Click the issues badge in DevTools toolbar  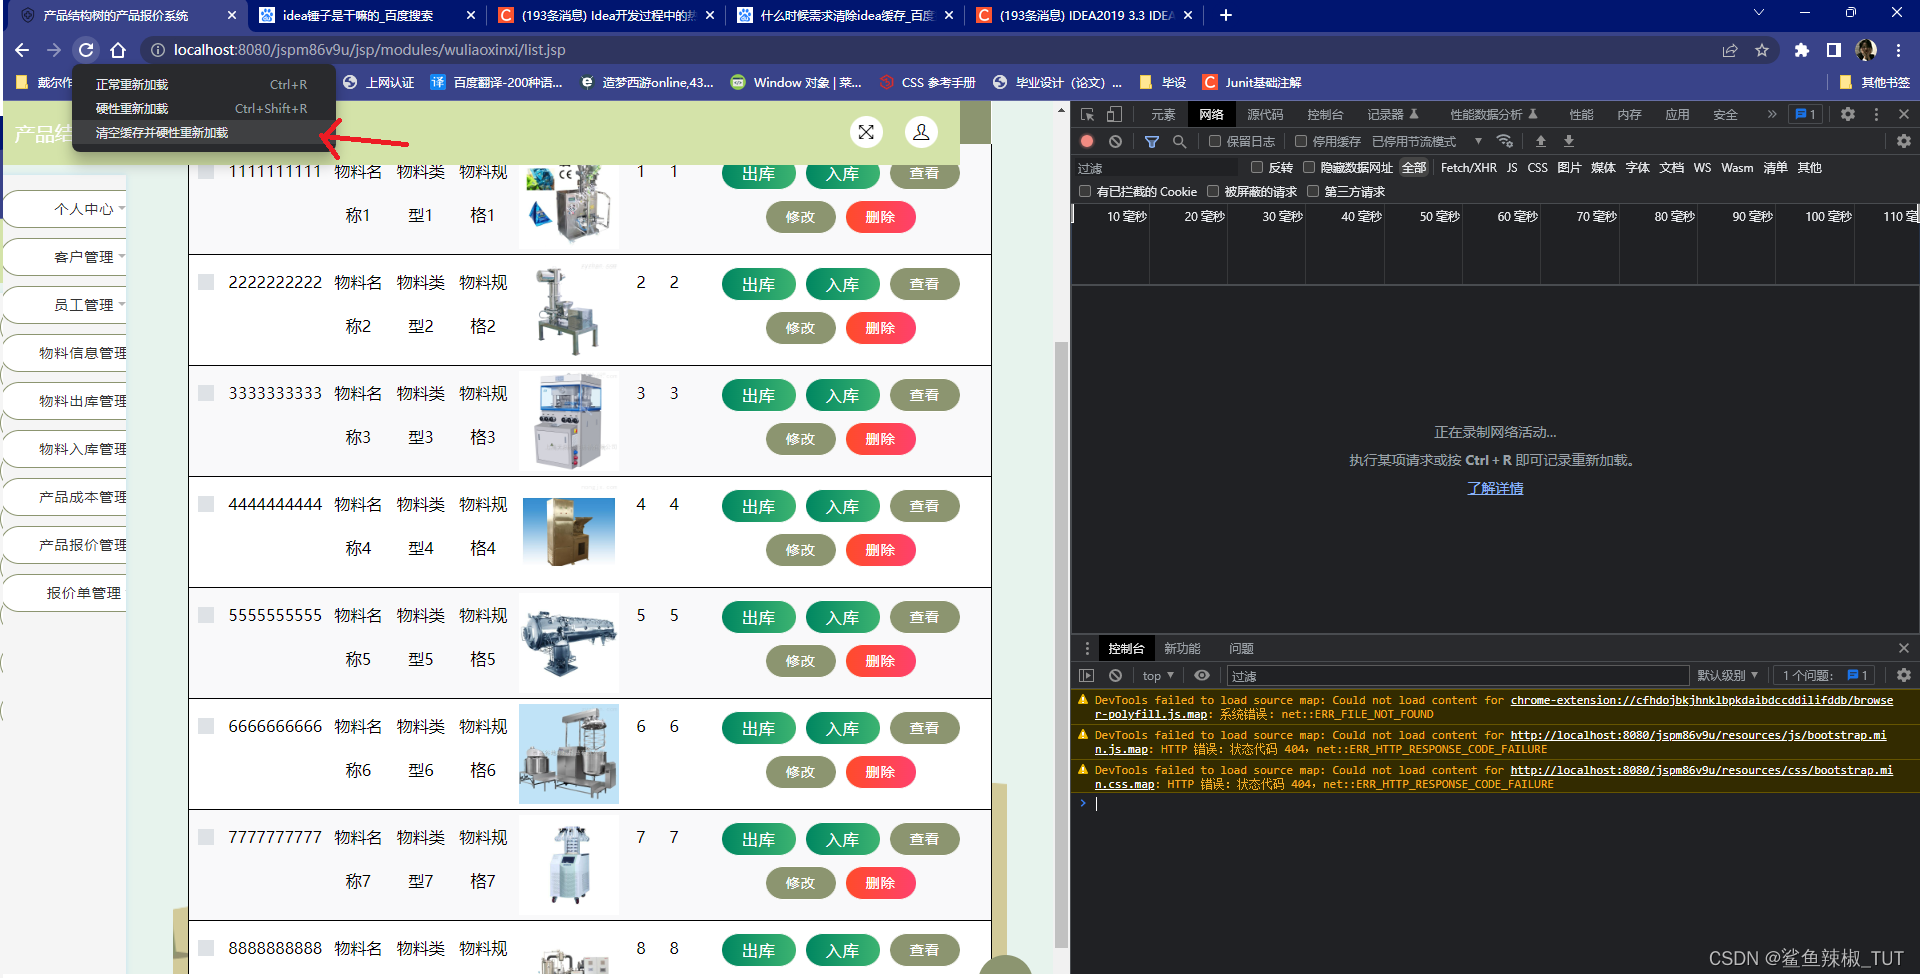[x=1806, y=115]
